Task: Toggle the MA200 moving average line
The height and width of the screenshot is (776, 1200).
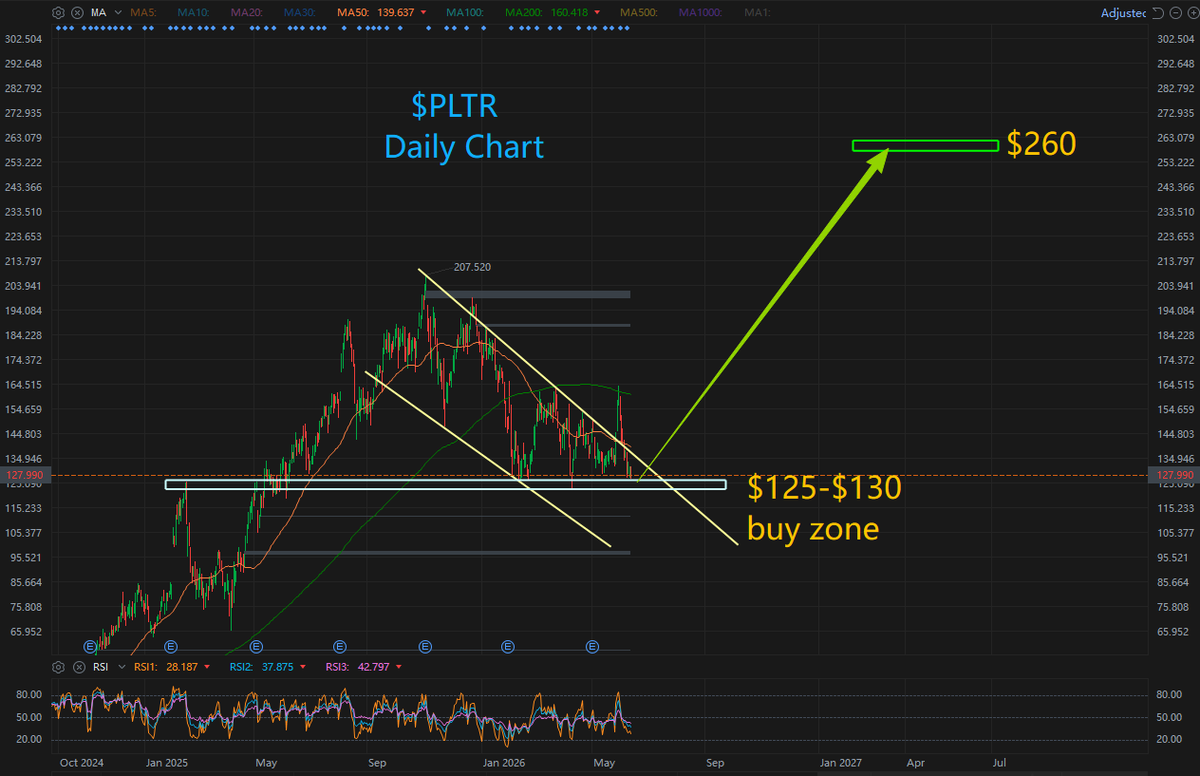Action: click(x=523, y=13)
